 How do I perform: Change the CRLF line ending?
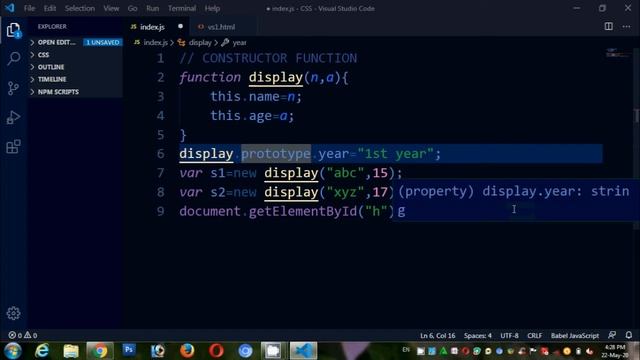coord(534,336)
